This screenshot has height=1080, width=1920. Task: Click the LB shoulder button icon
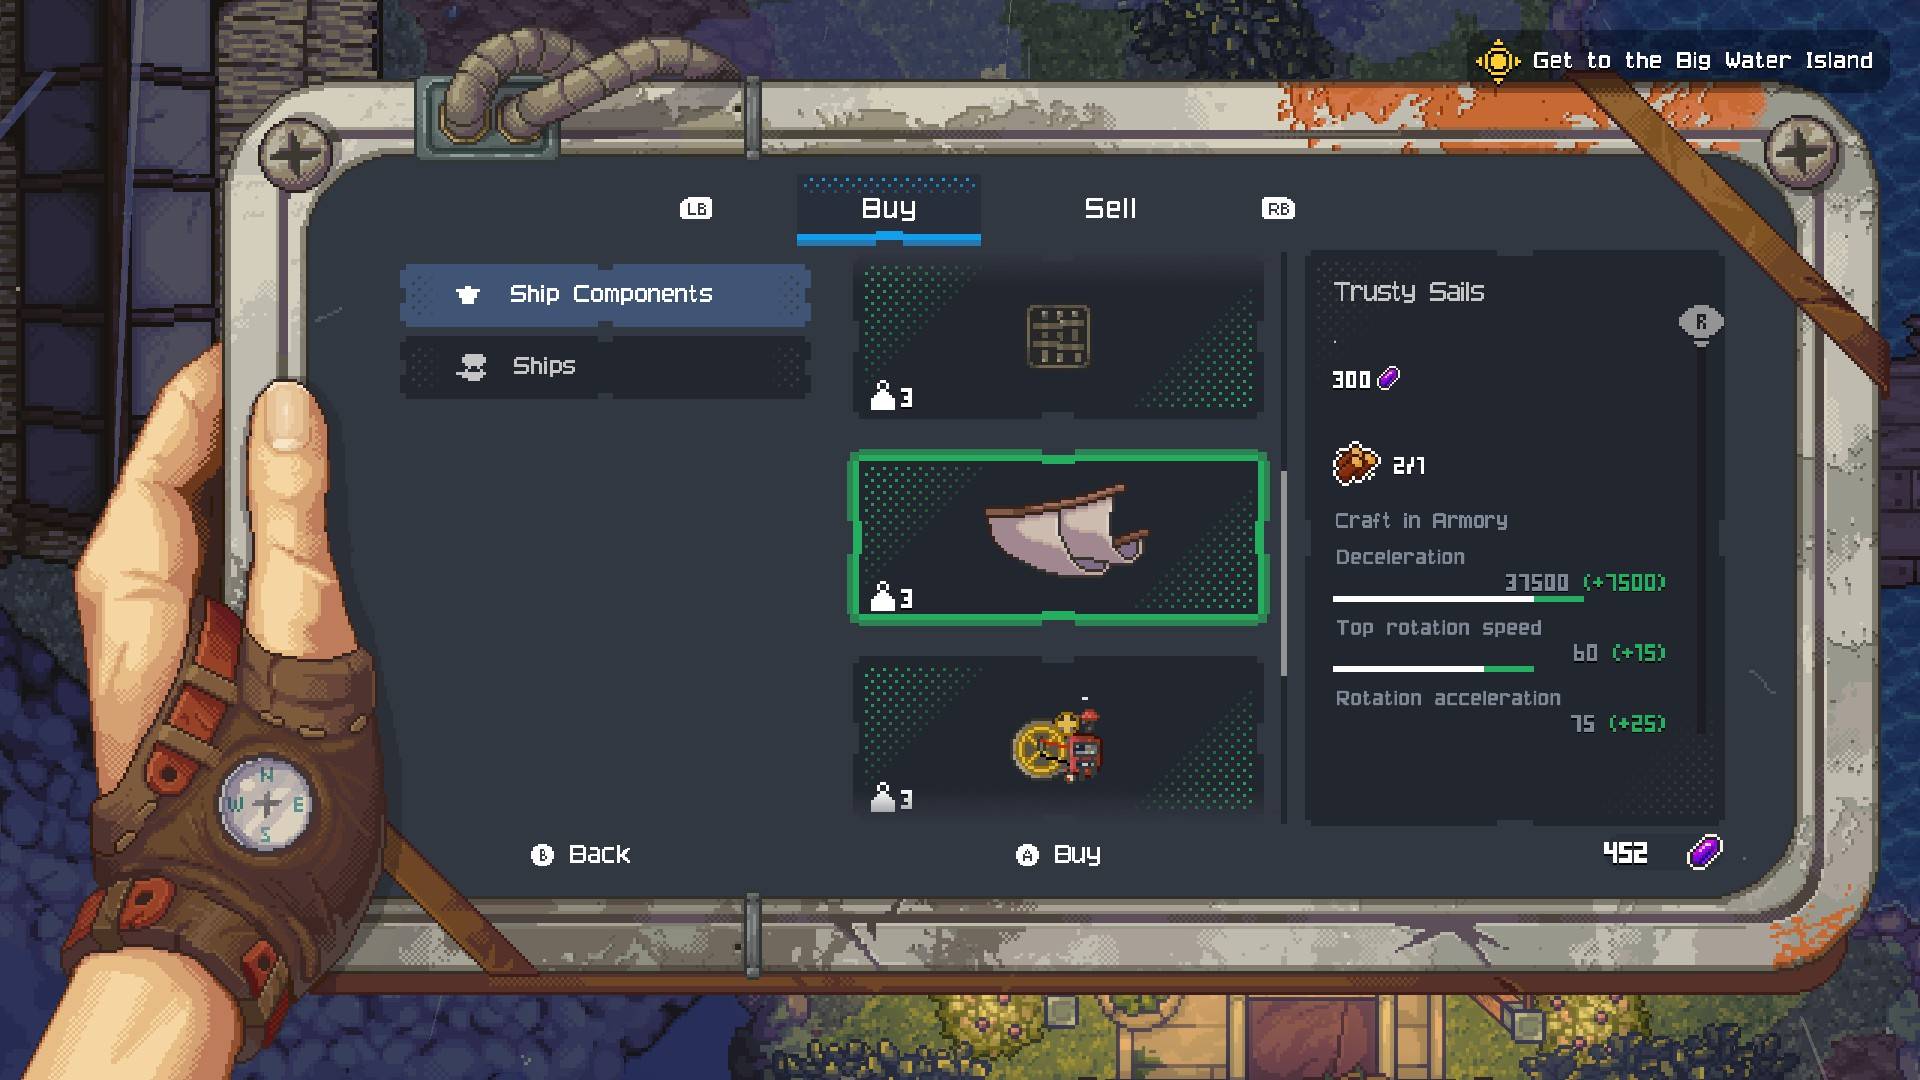coord(696,209)
